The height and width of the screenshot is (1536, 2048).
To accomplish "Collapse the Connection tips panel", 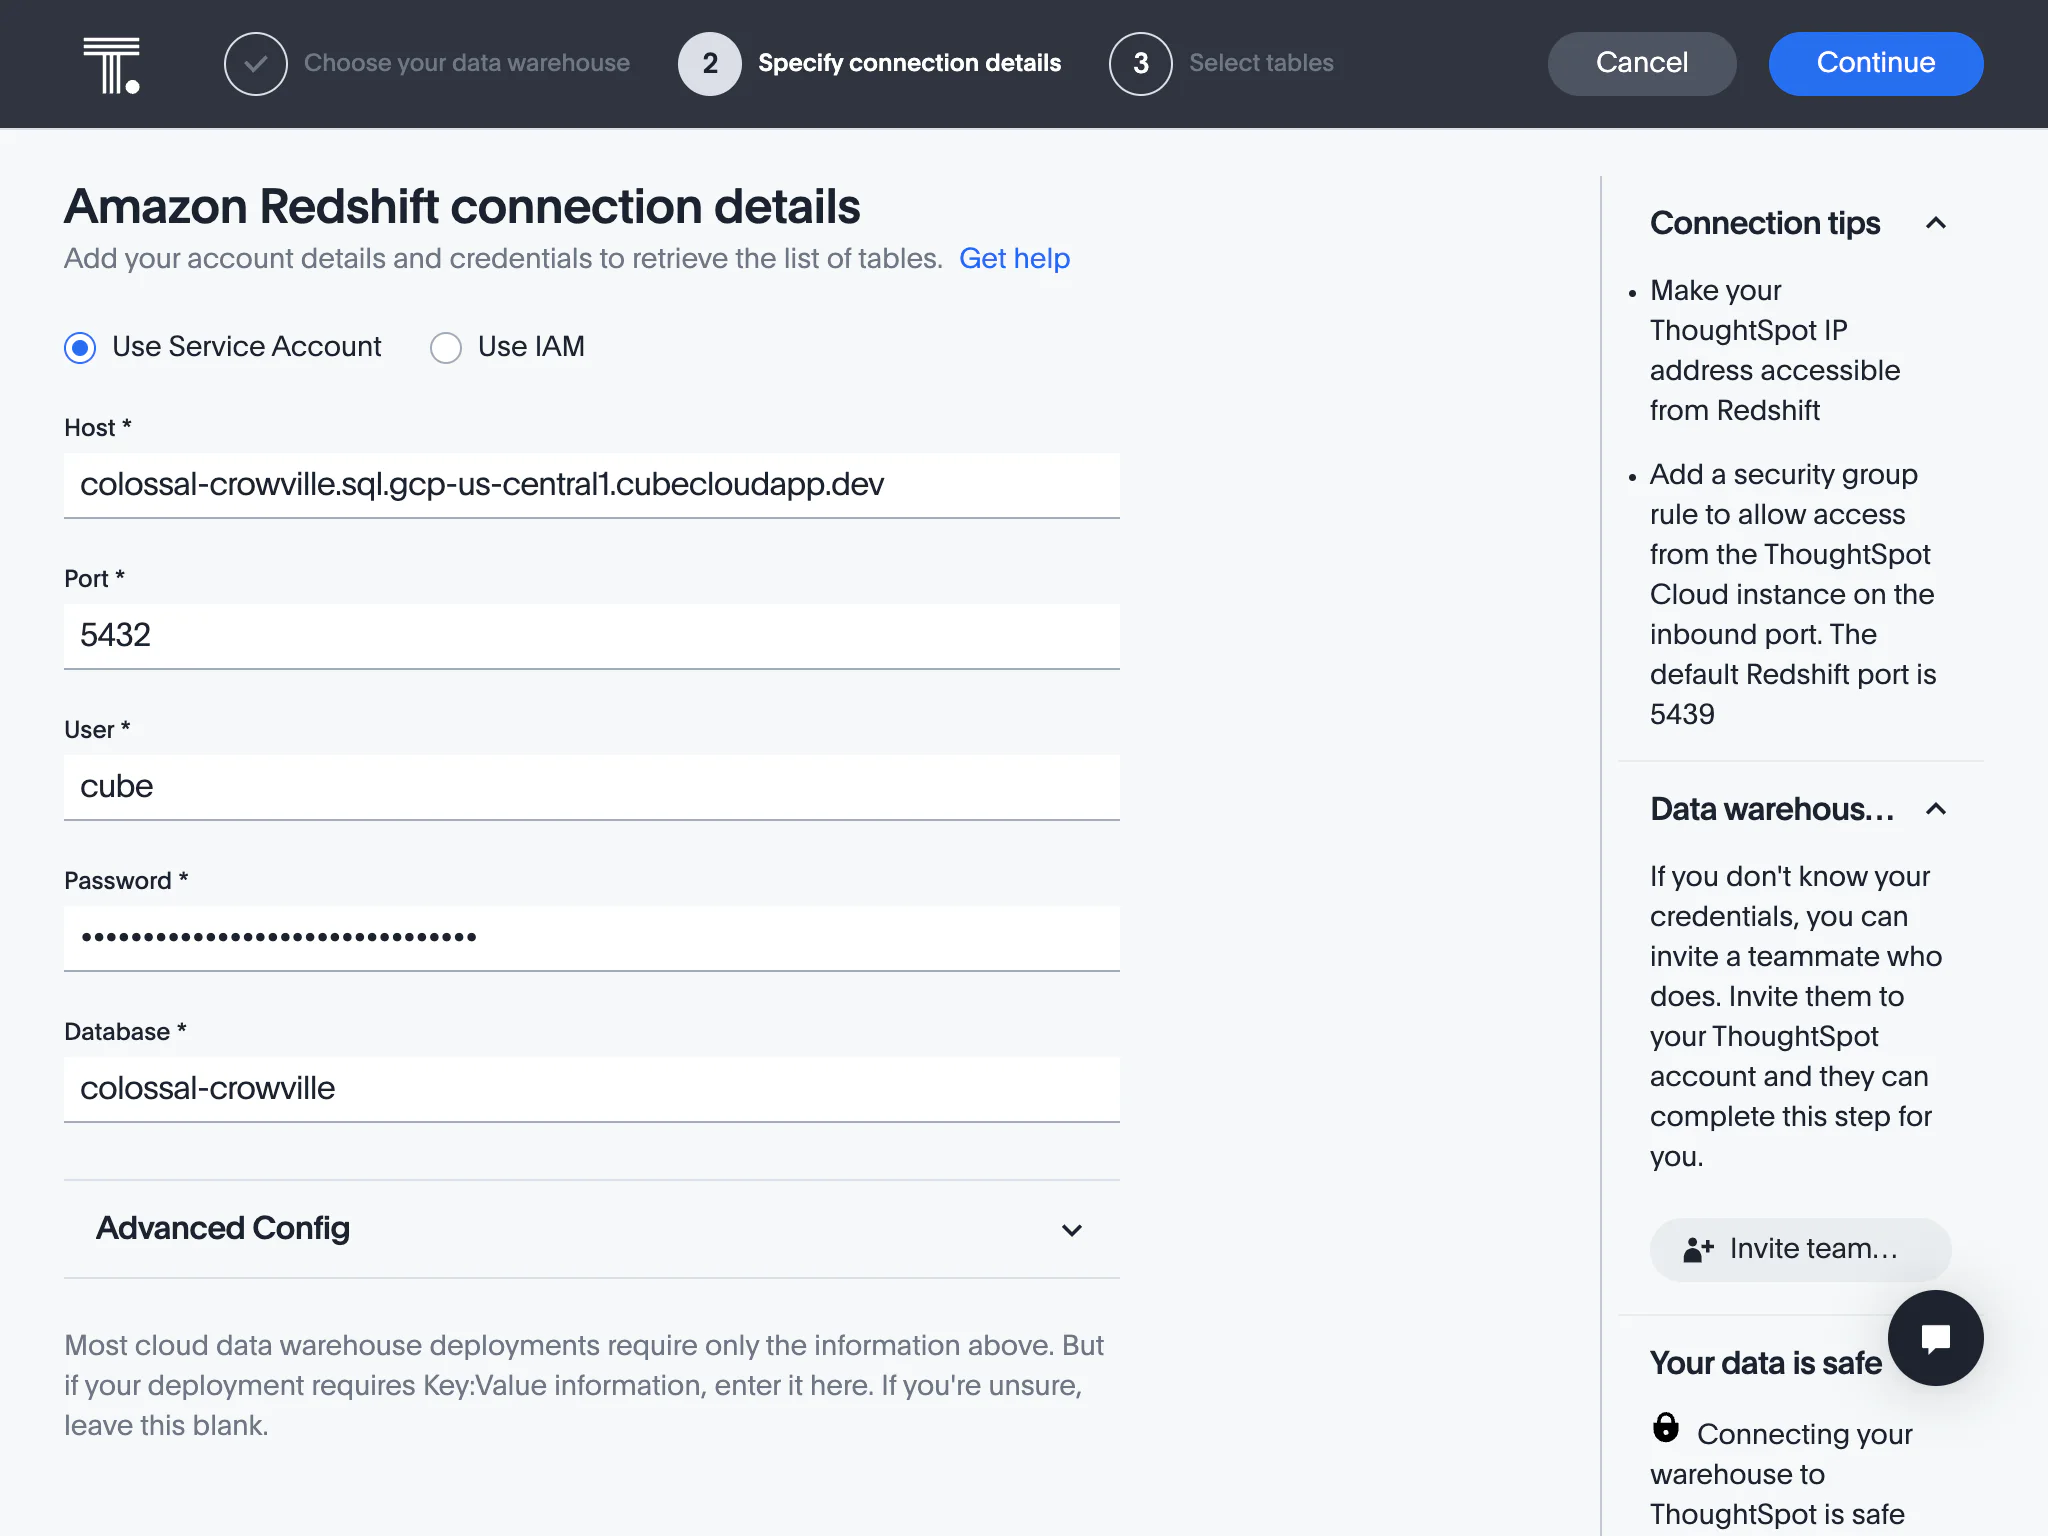I will tap(1936, 223).
